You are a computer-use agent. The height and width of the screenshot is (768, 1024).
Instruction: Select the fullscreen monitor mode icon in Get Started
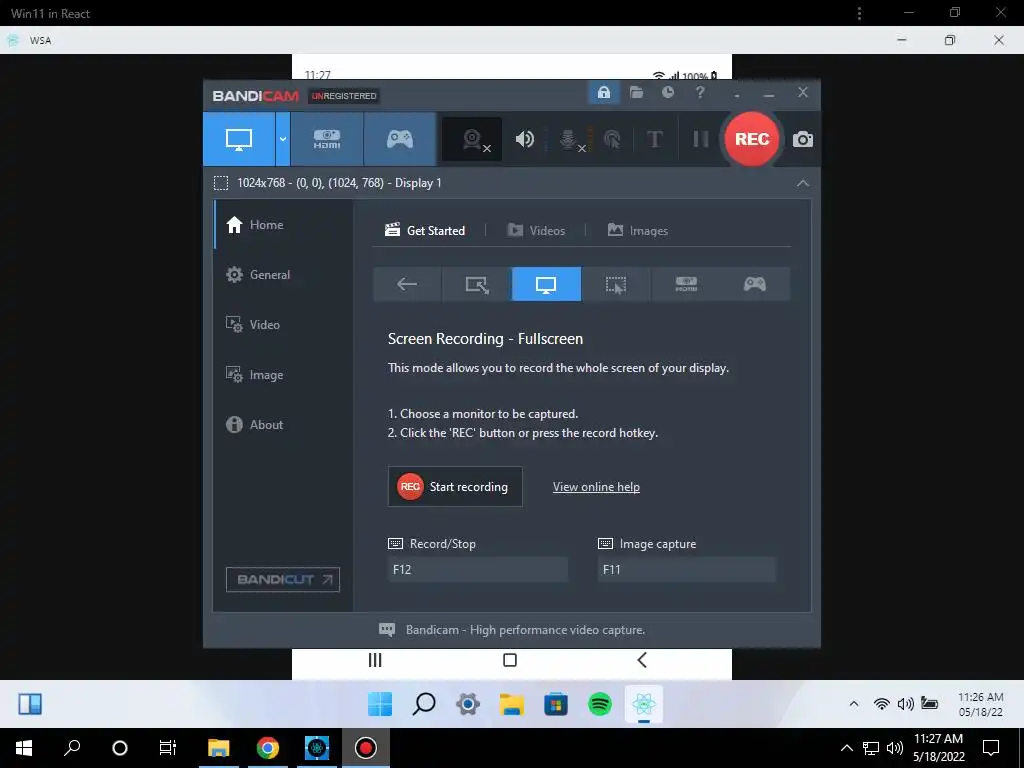546,284
